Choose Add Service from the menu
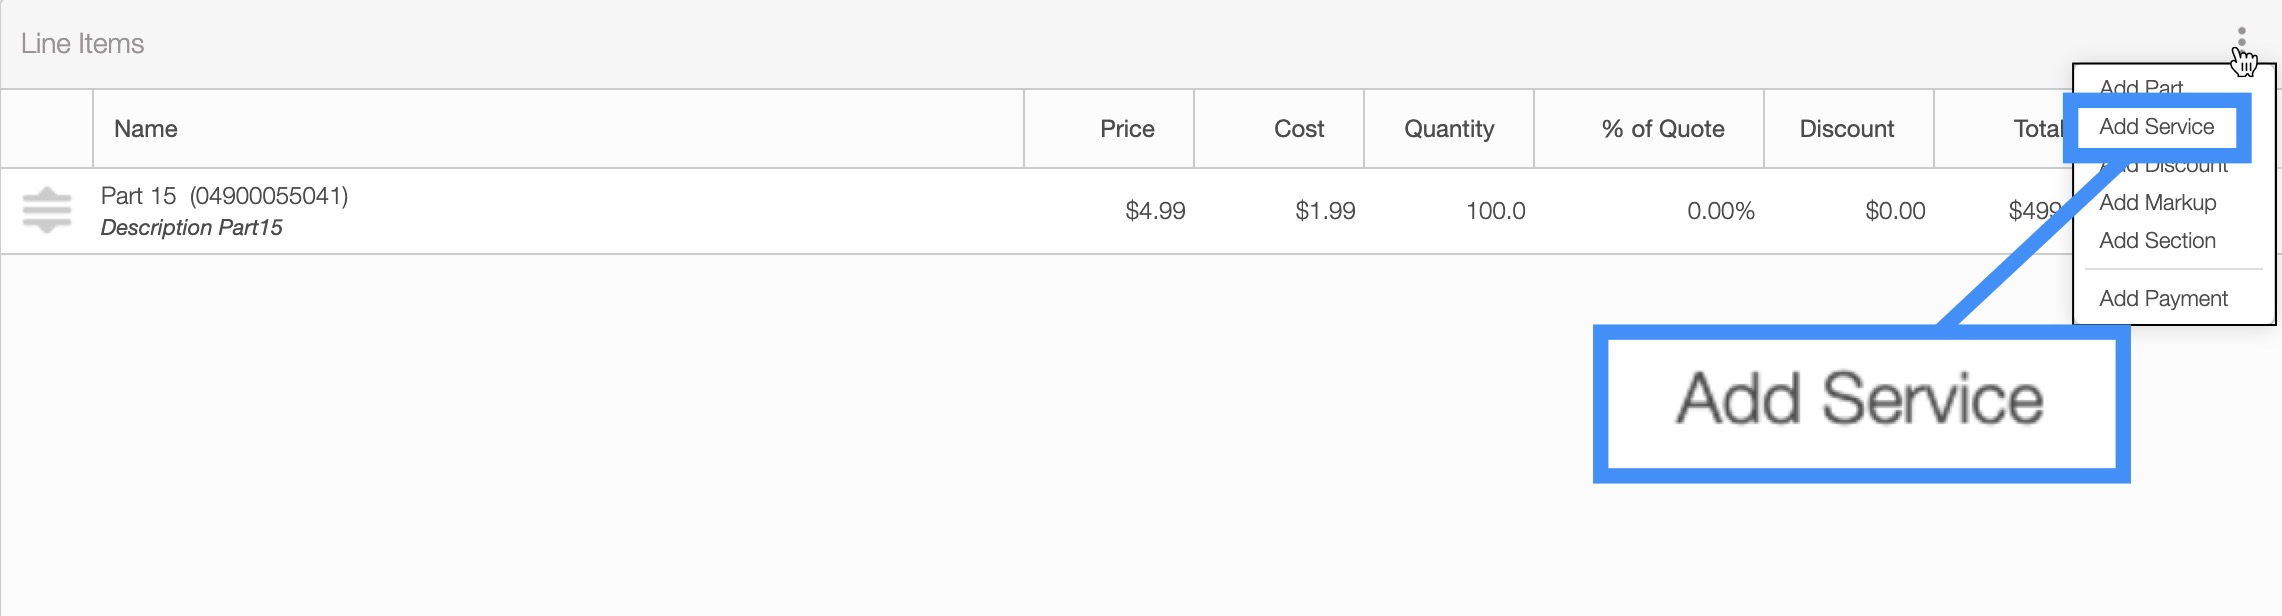 (x=2156, y=127)
